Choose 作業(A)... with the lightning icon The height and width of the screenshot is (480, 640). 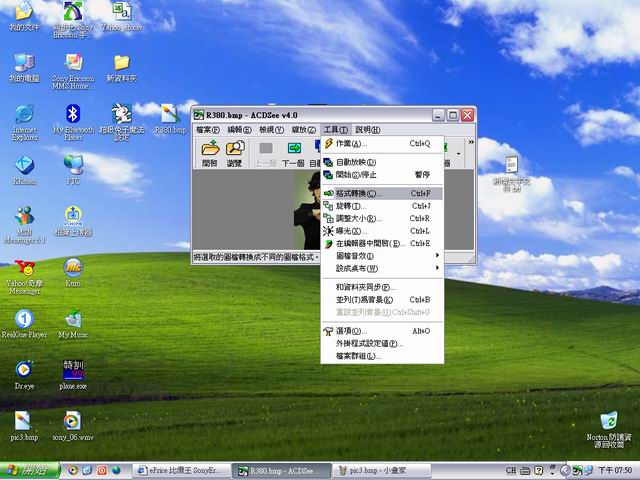pos(382,144)
